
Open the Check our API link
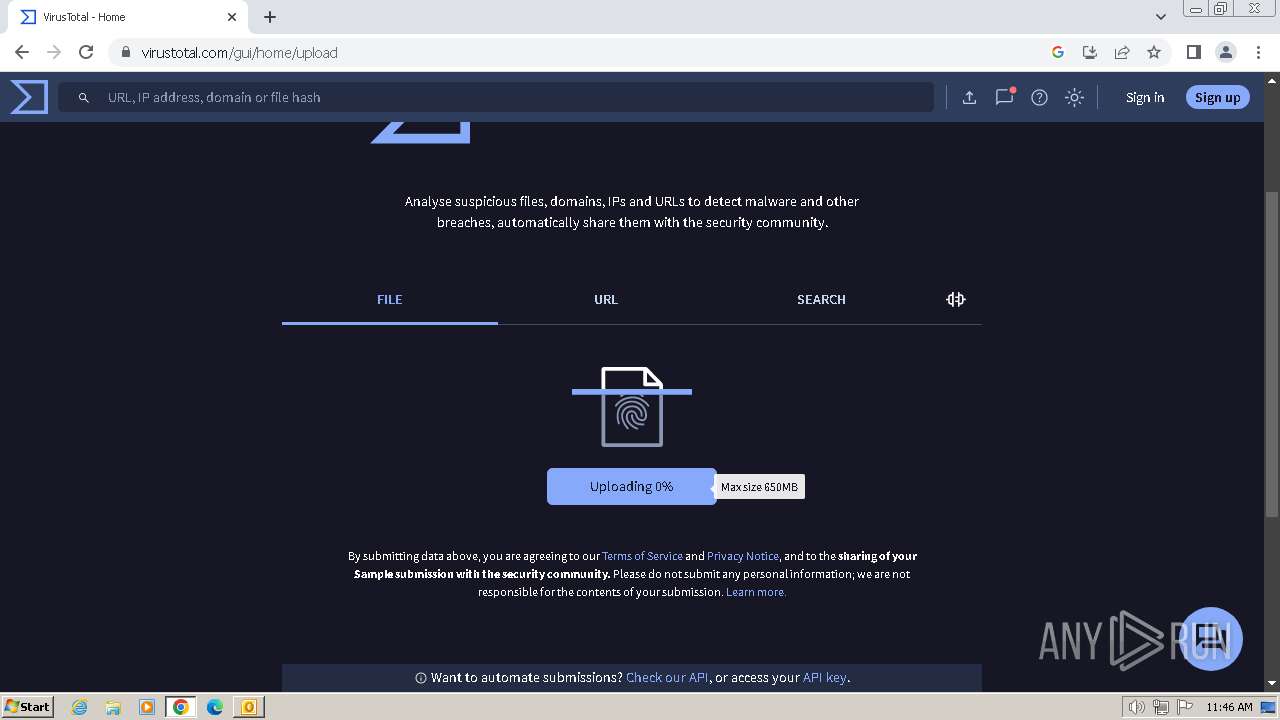(x=667, y=677)
